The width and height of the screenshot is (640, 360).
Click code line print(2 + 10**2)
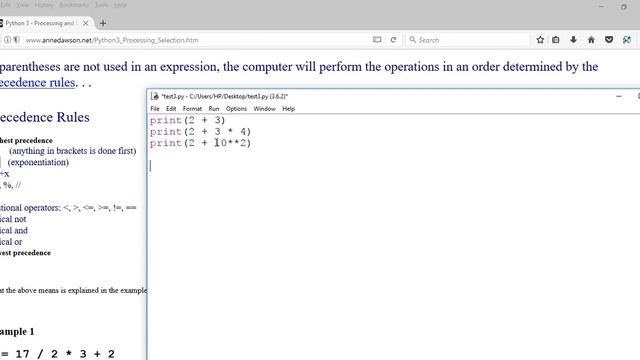pos(200,143)
